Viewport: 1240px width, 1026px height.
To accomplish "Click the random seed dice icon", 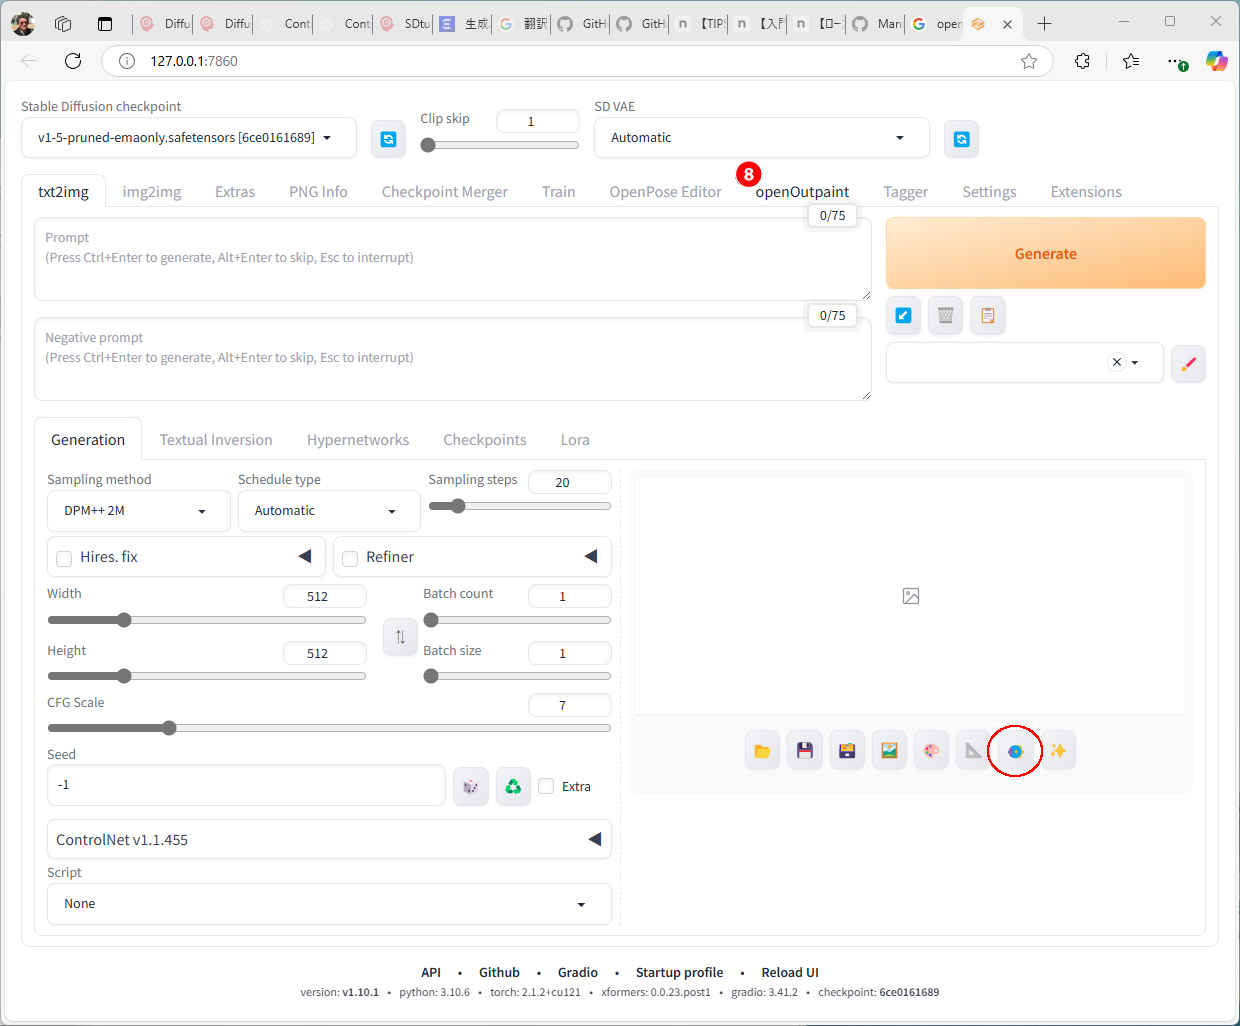I will point(470,787).
